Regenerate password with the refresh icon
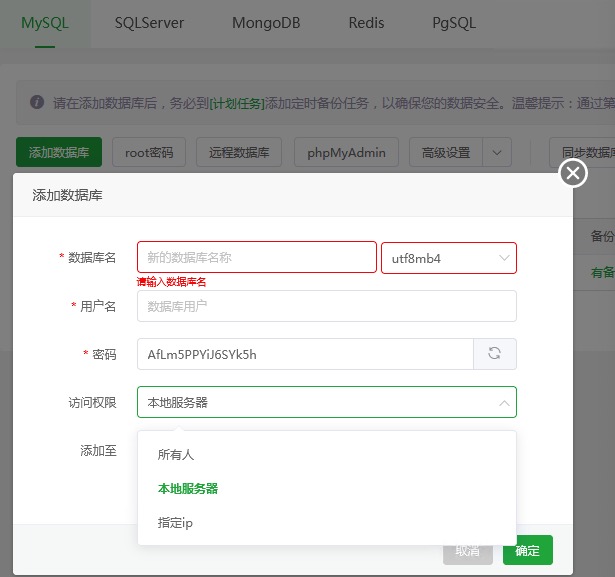The height and width of the screenshot is (577, 615). [x=495, y=354]
